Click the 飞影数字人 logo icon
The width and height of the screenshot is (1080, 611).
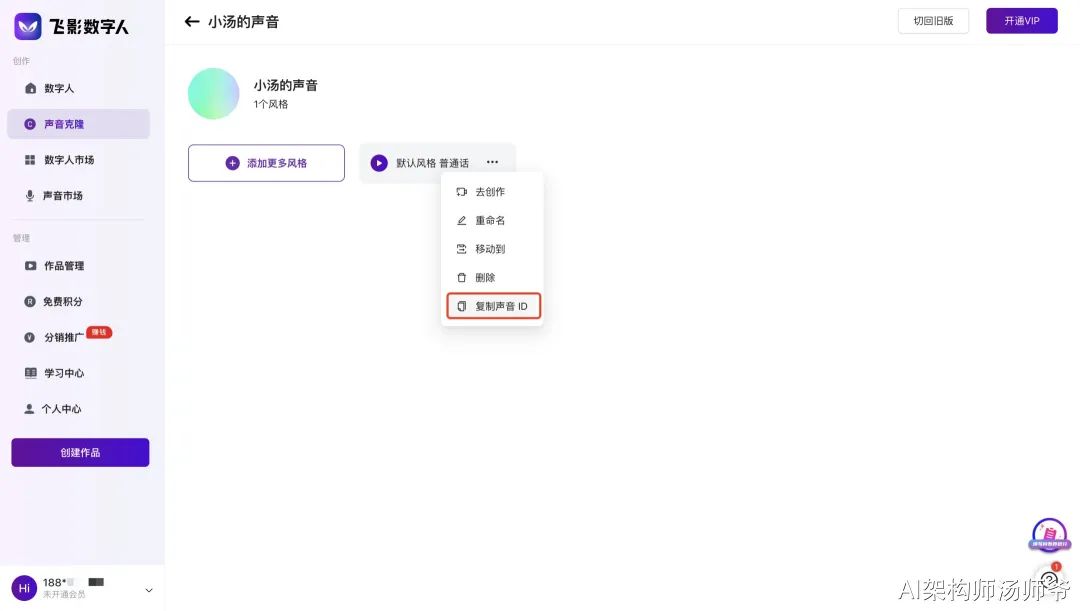28,26
